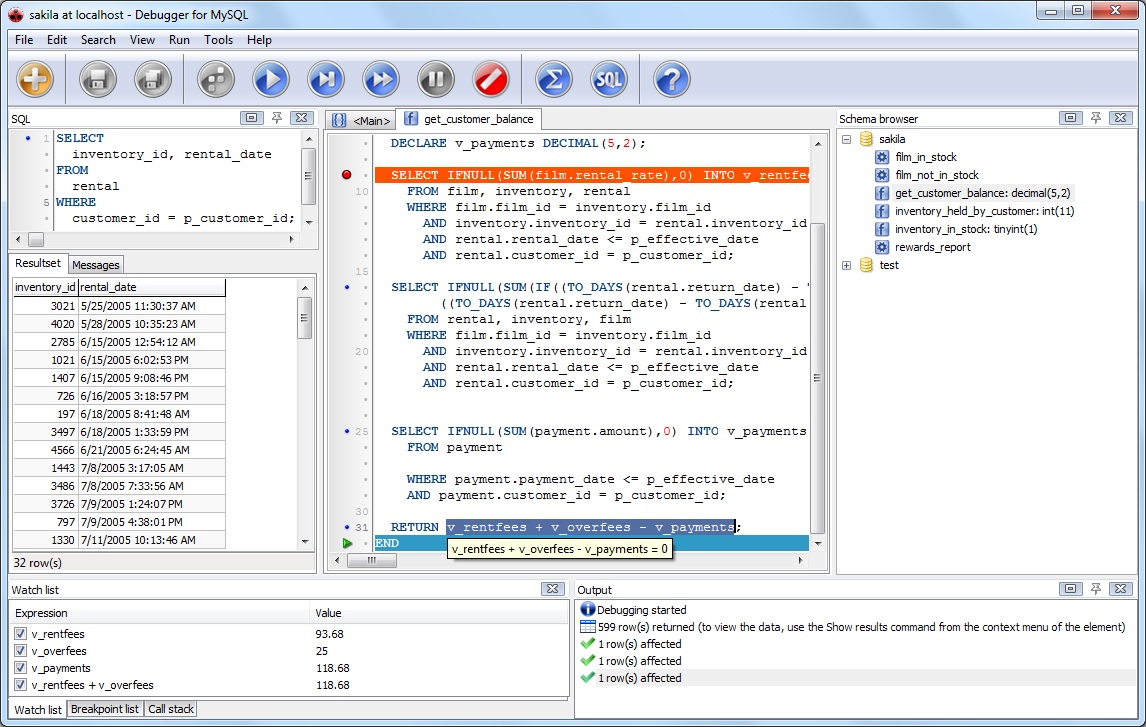The image size is (1146, 727).
Task: Click the Step Over fast-forward icon
Action: 380,79
